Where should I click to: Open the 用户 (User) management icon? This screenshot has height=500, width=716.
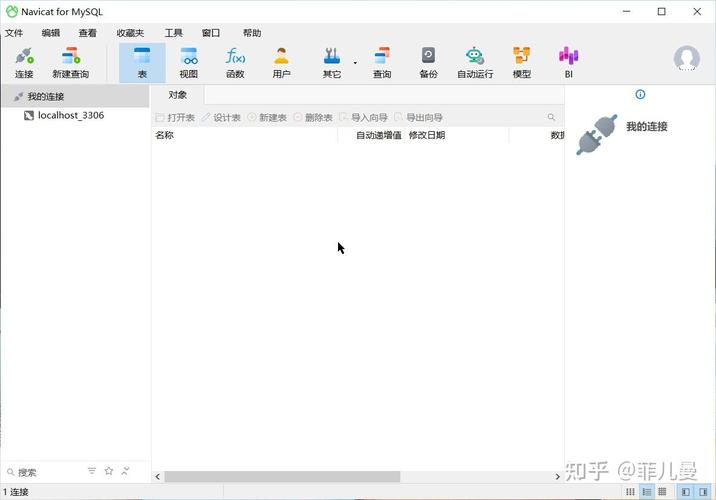(x=281, y=63)
